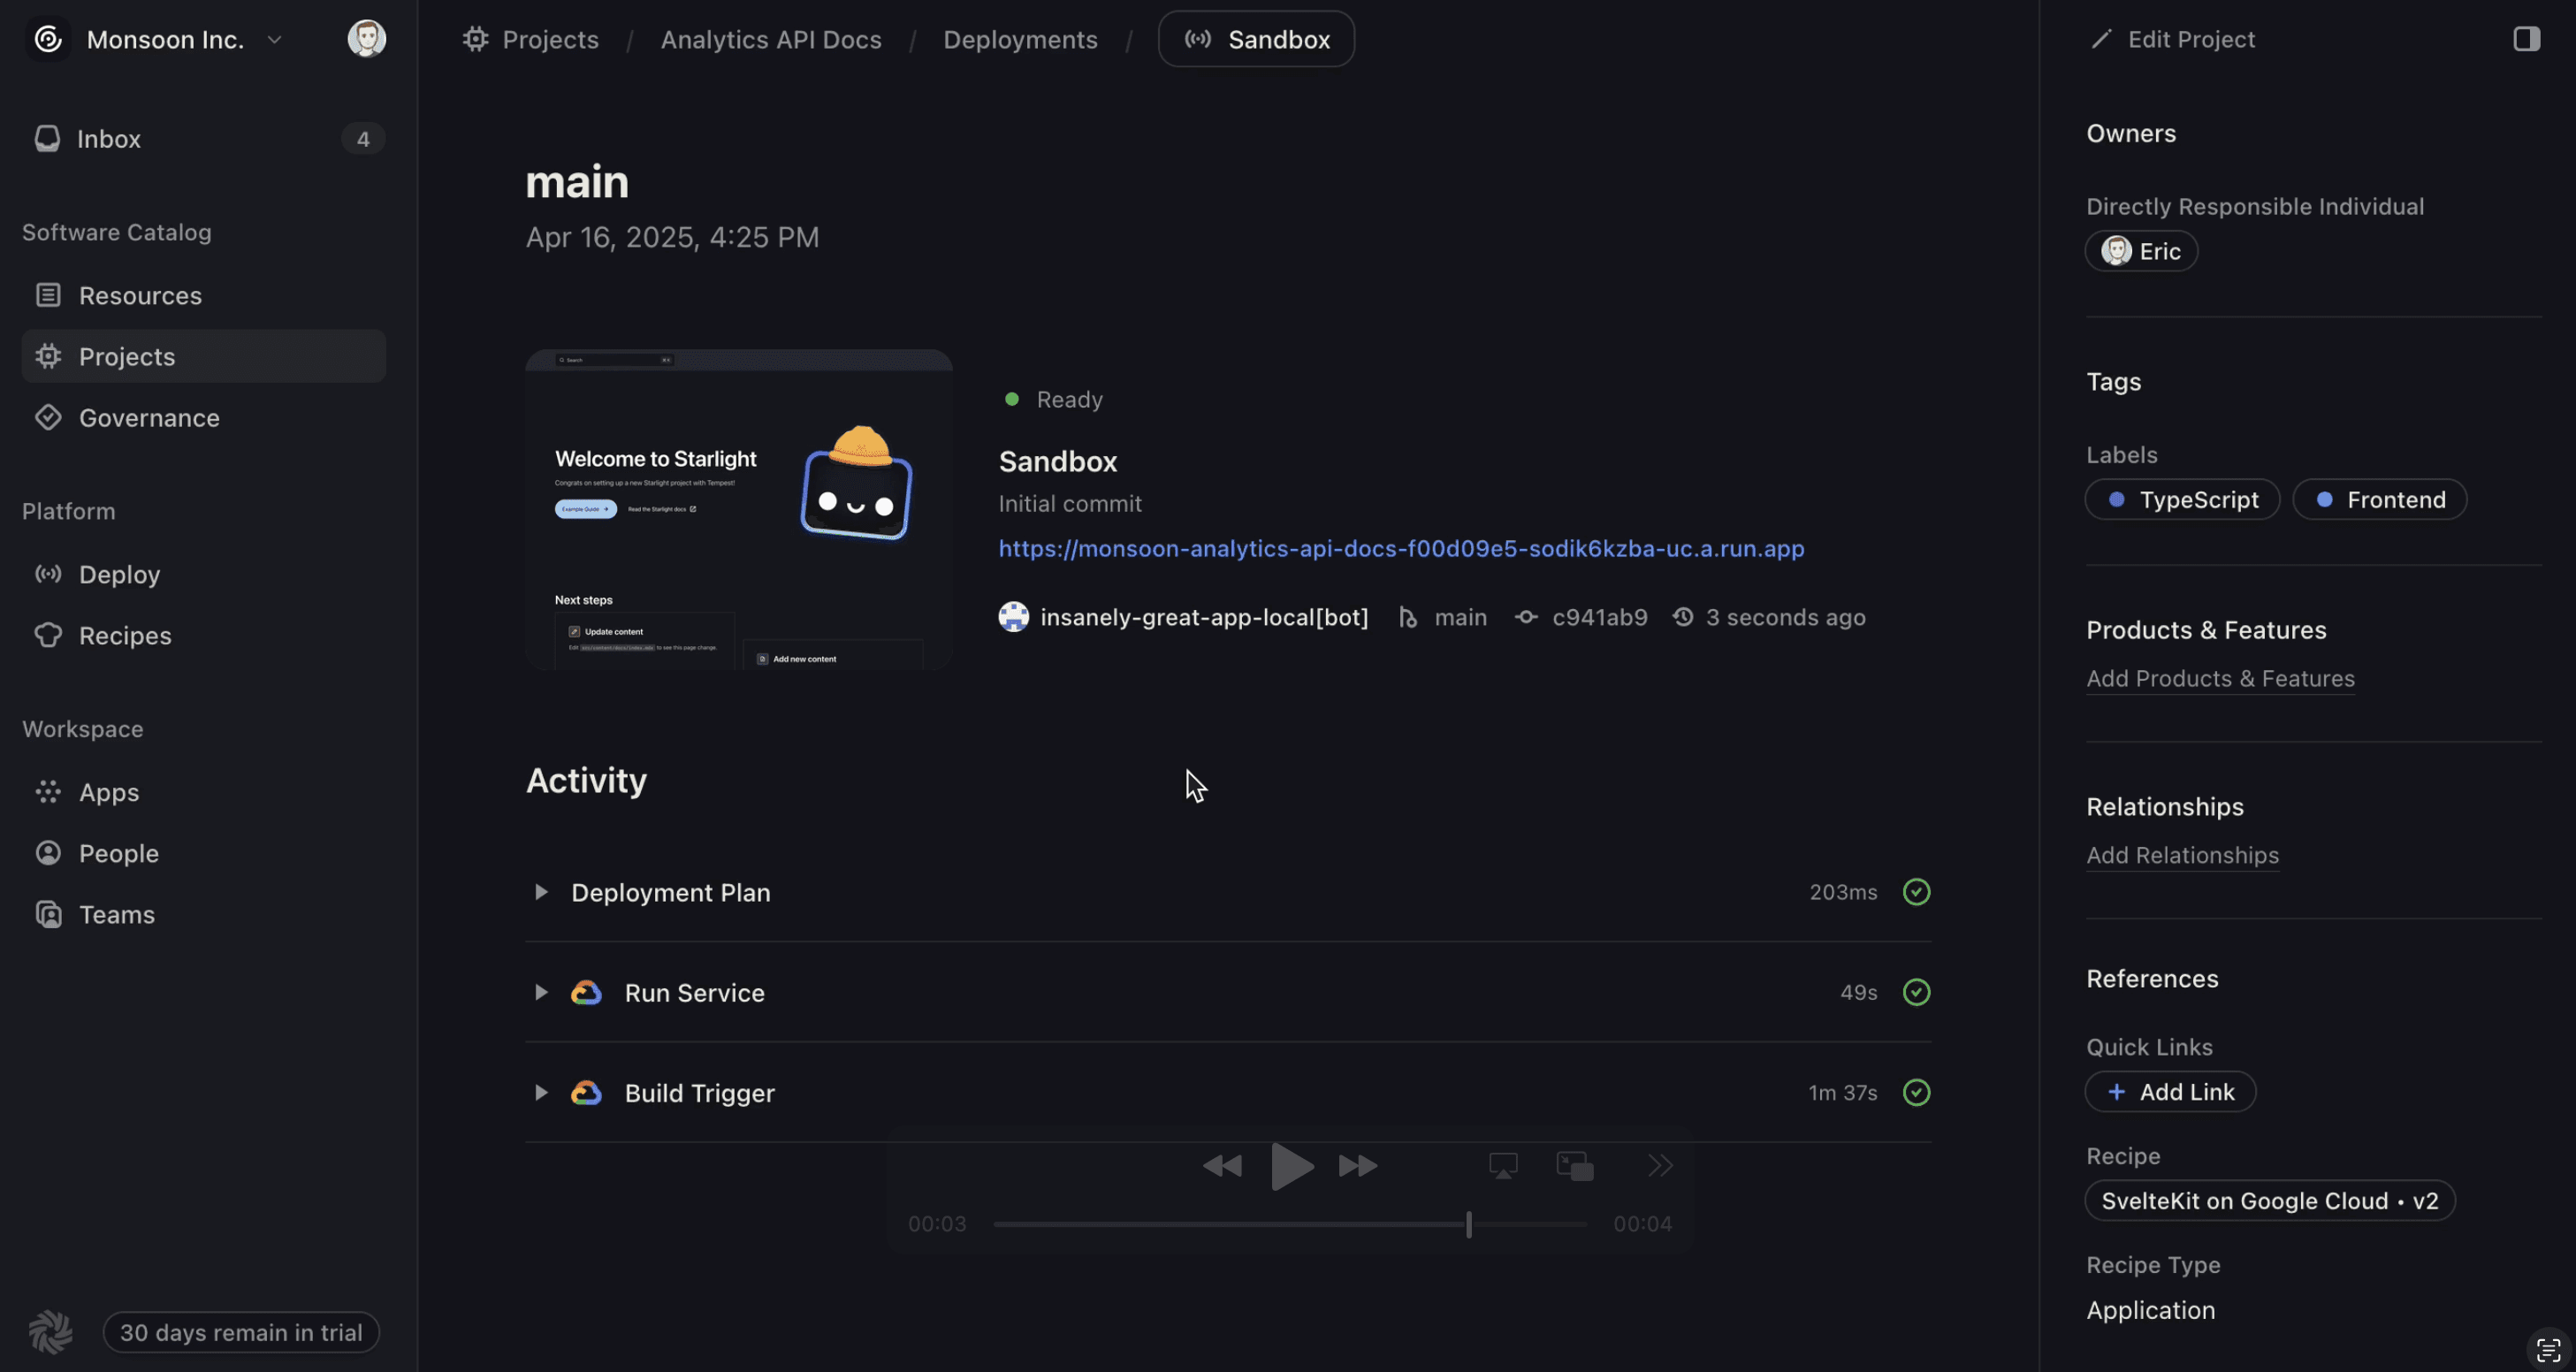Click the Eric owner chip
The width and height of the screenshot is (2576, 1372).
point(2141,250)
